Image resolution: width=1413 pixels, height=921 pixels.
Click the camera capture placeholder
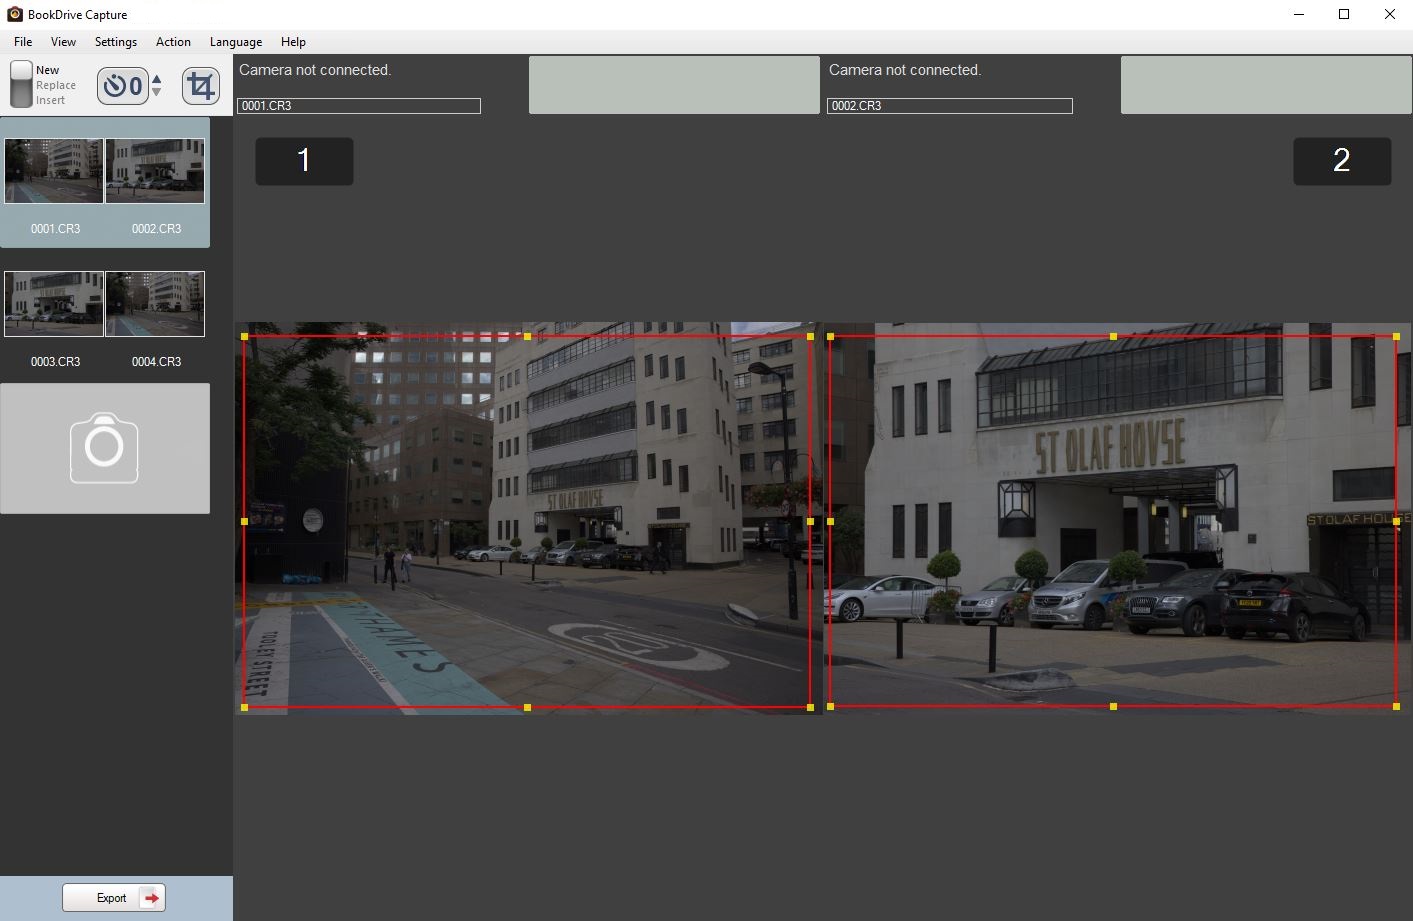click(x=105, y=448)
